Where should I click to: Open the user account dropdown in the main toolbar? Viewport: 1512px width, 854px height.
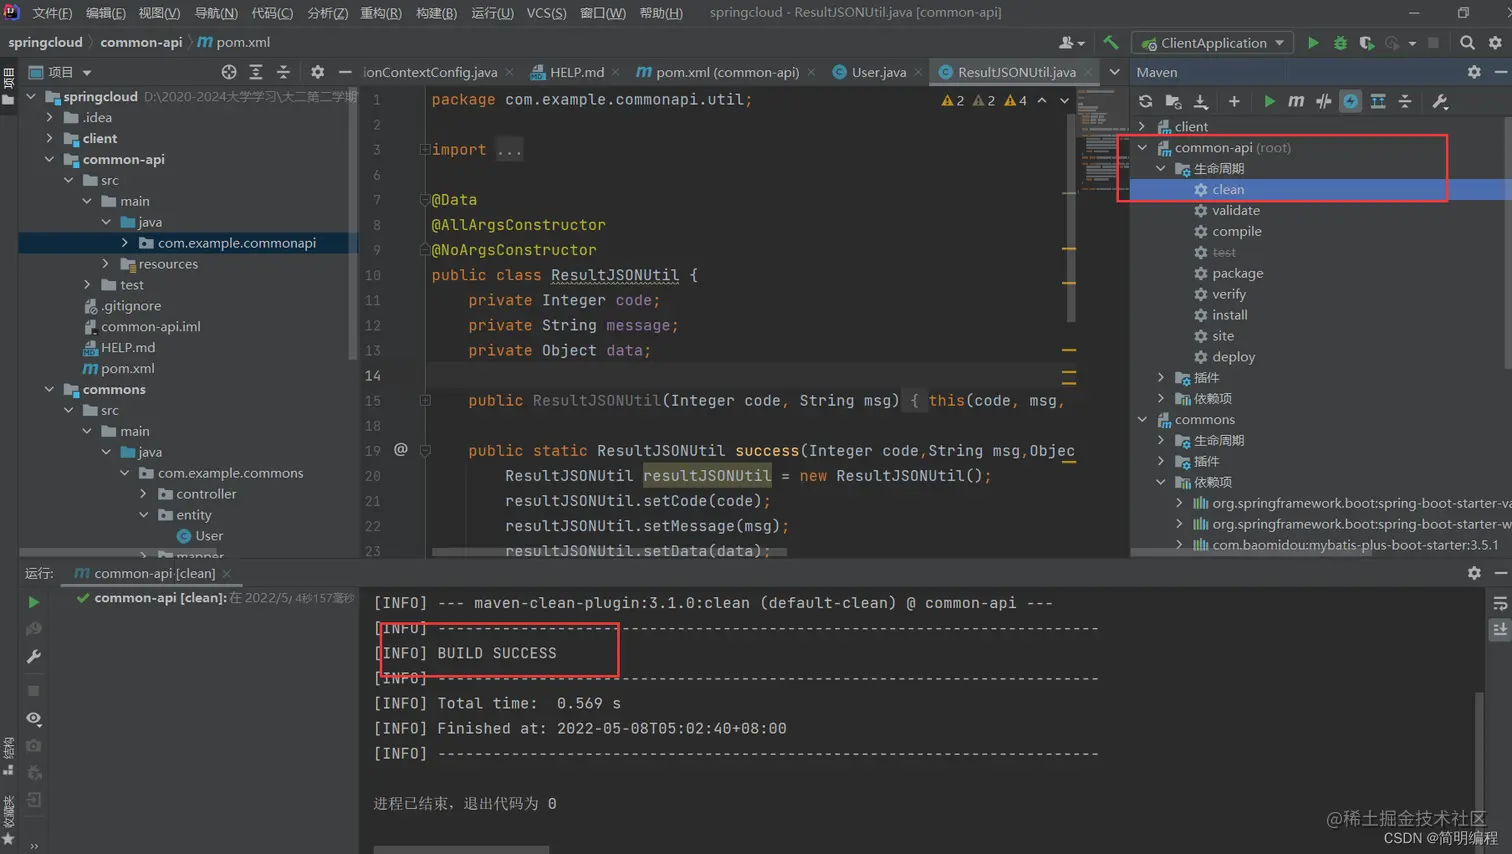tap(1071, 43)
